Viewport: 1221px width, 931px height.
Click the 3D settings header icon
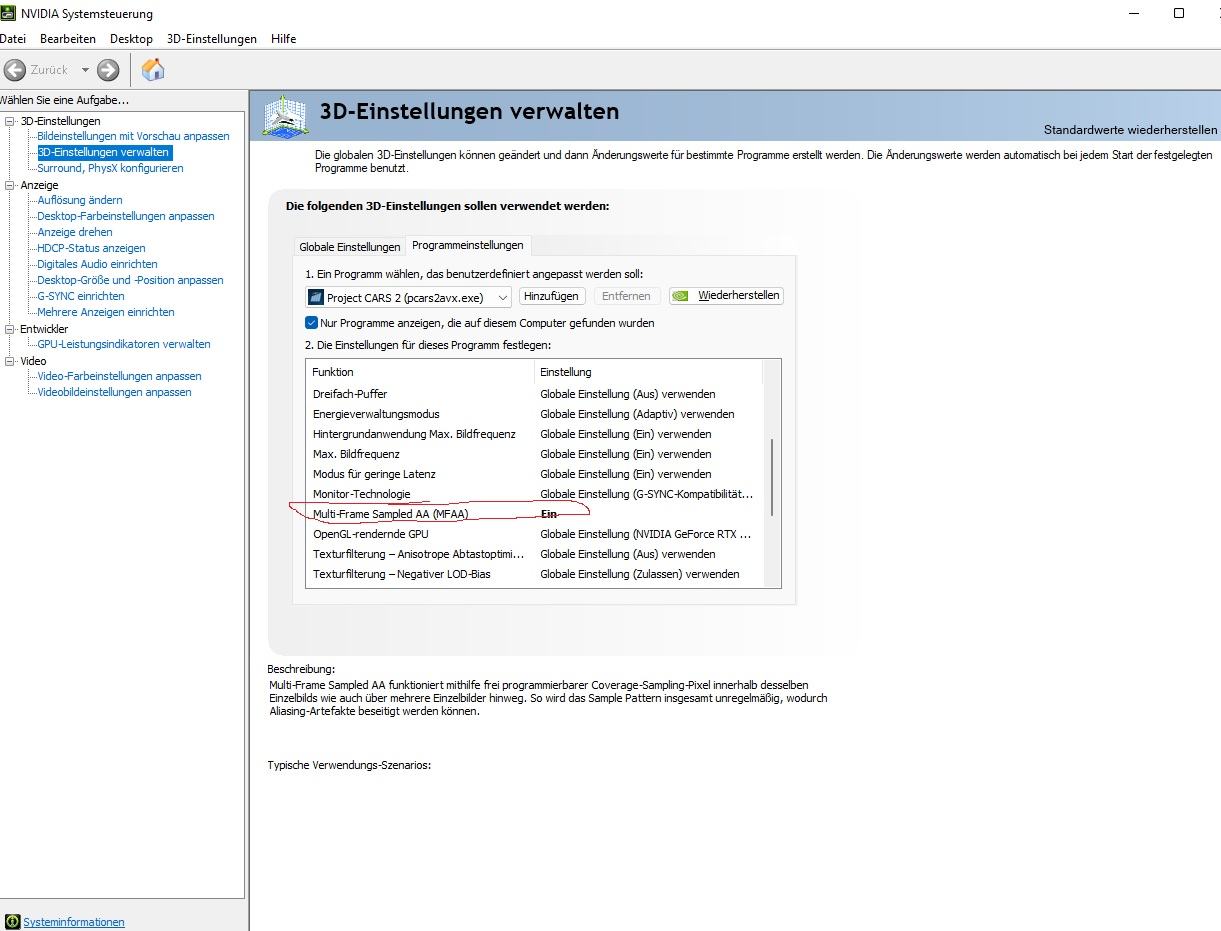pyautogui.click(x=285, y=116)
